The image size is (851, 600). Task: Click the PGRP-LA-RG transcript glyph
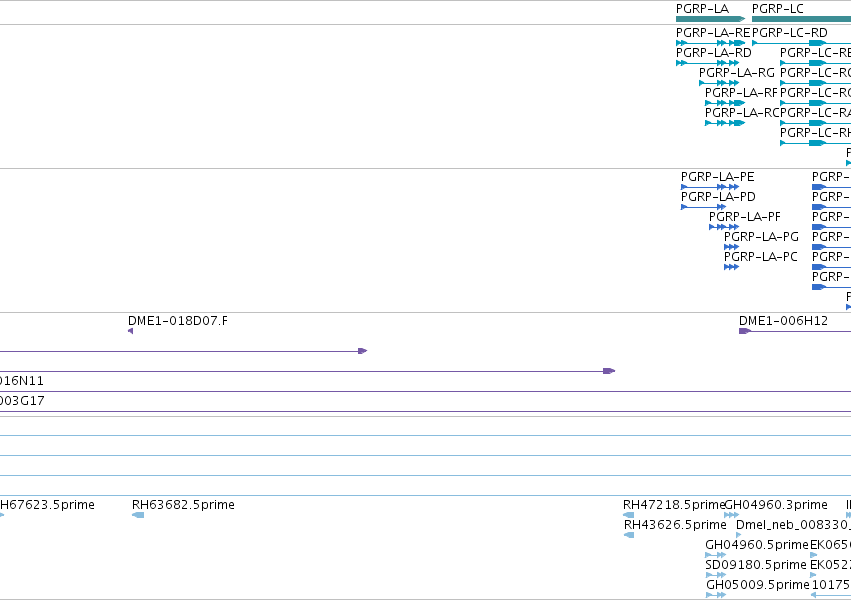tap(719, 83)
